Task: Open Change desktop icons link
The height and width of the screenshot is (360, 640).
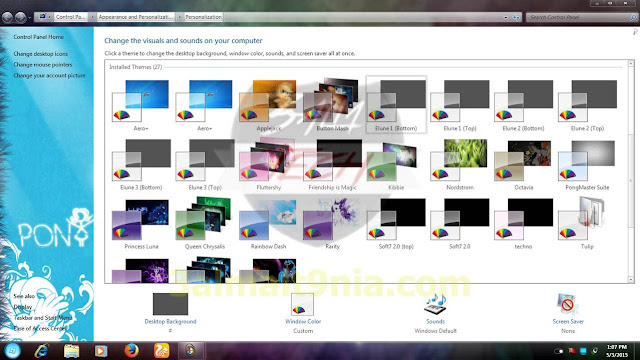Action: [x=40, y=54]
